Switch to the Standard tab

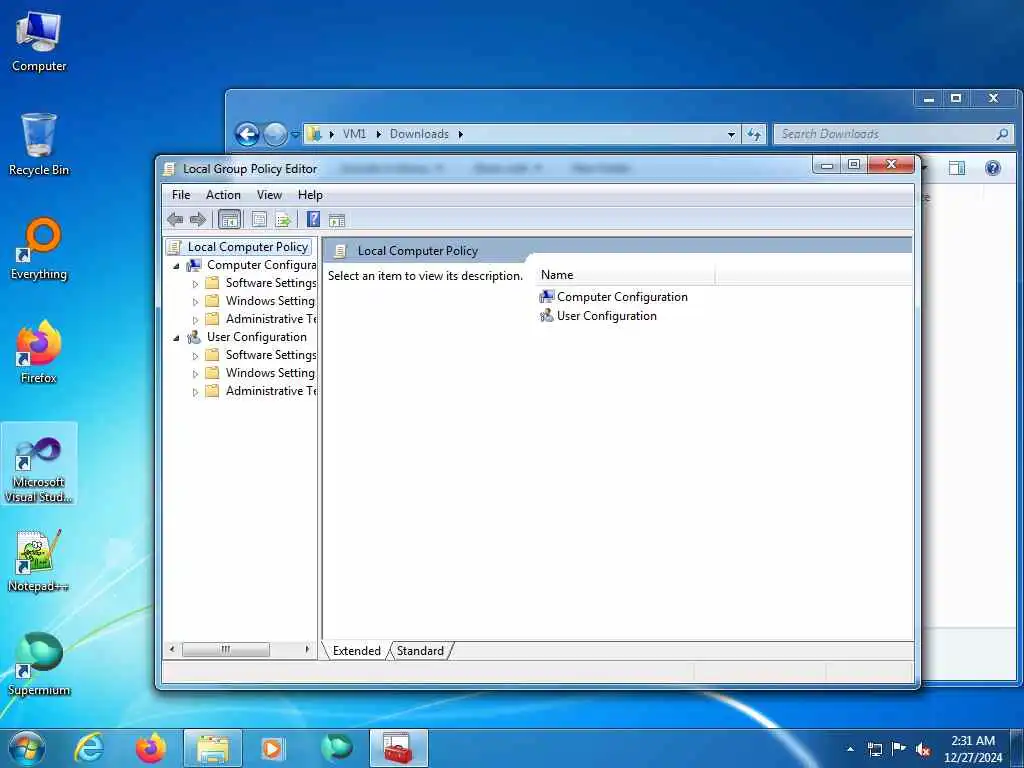click(420, 650)
